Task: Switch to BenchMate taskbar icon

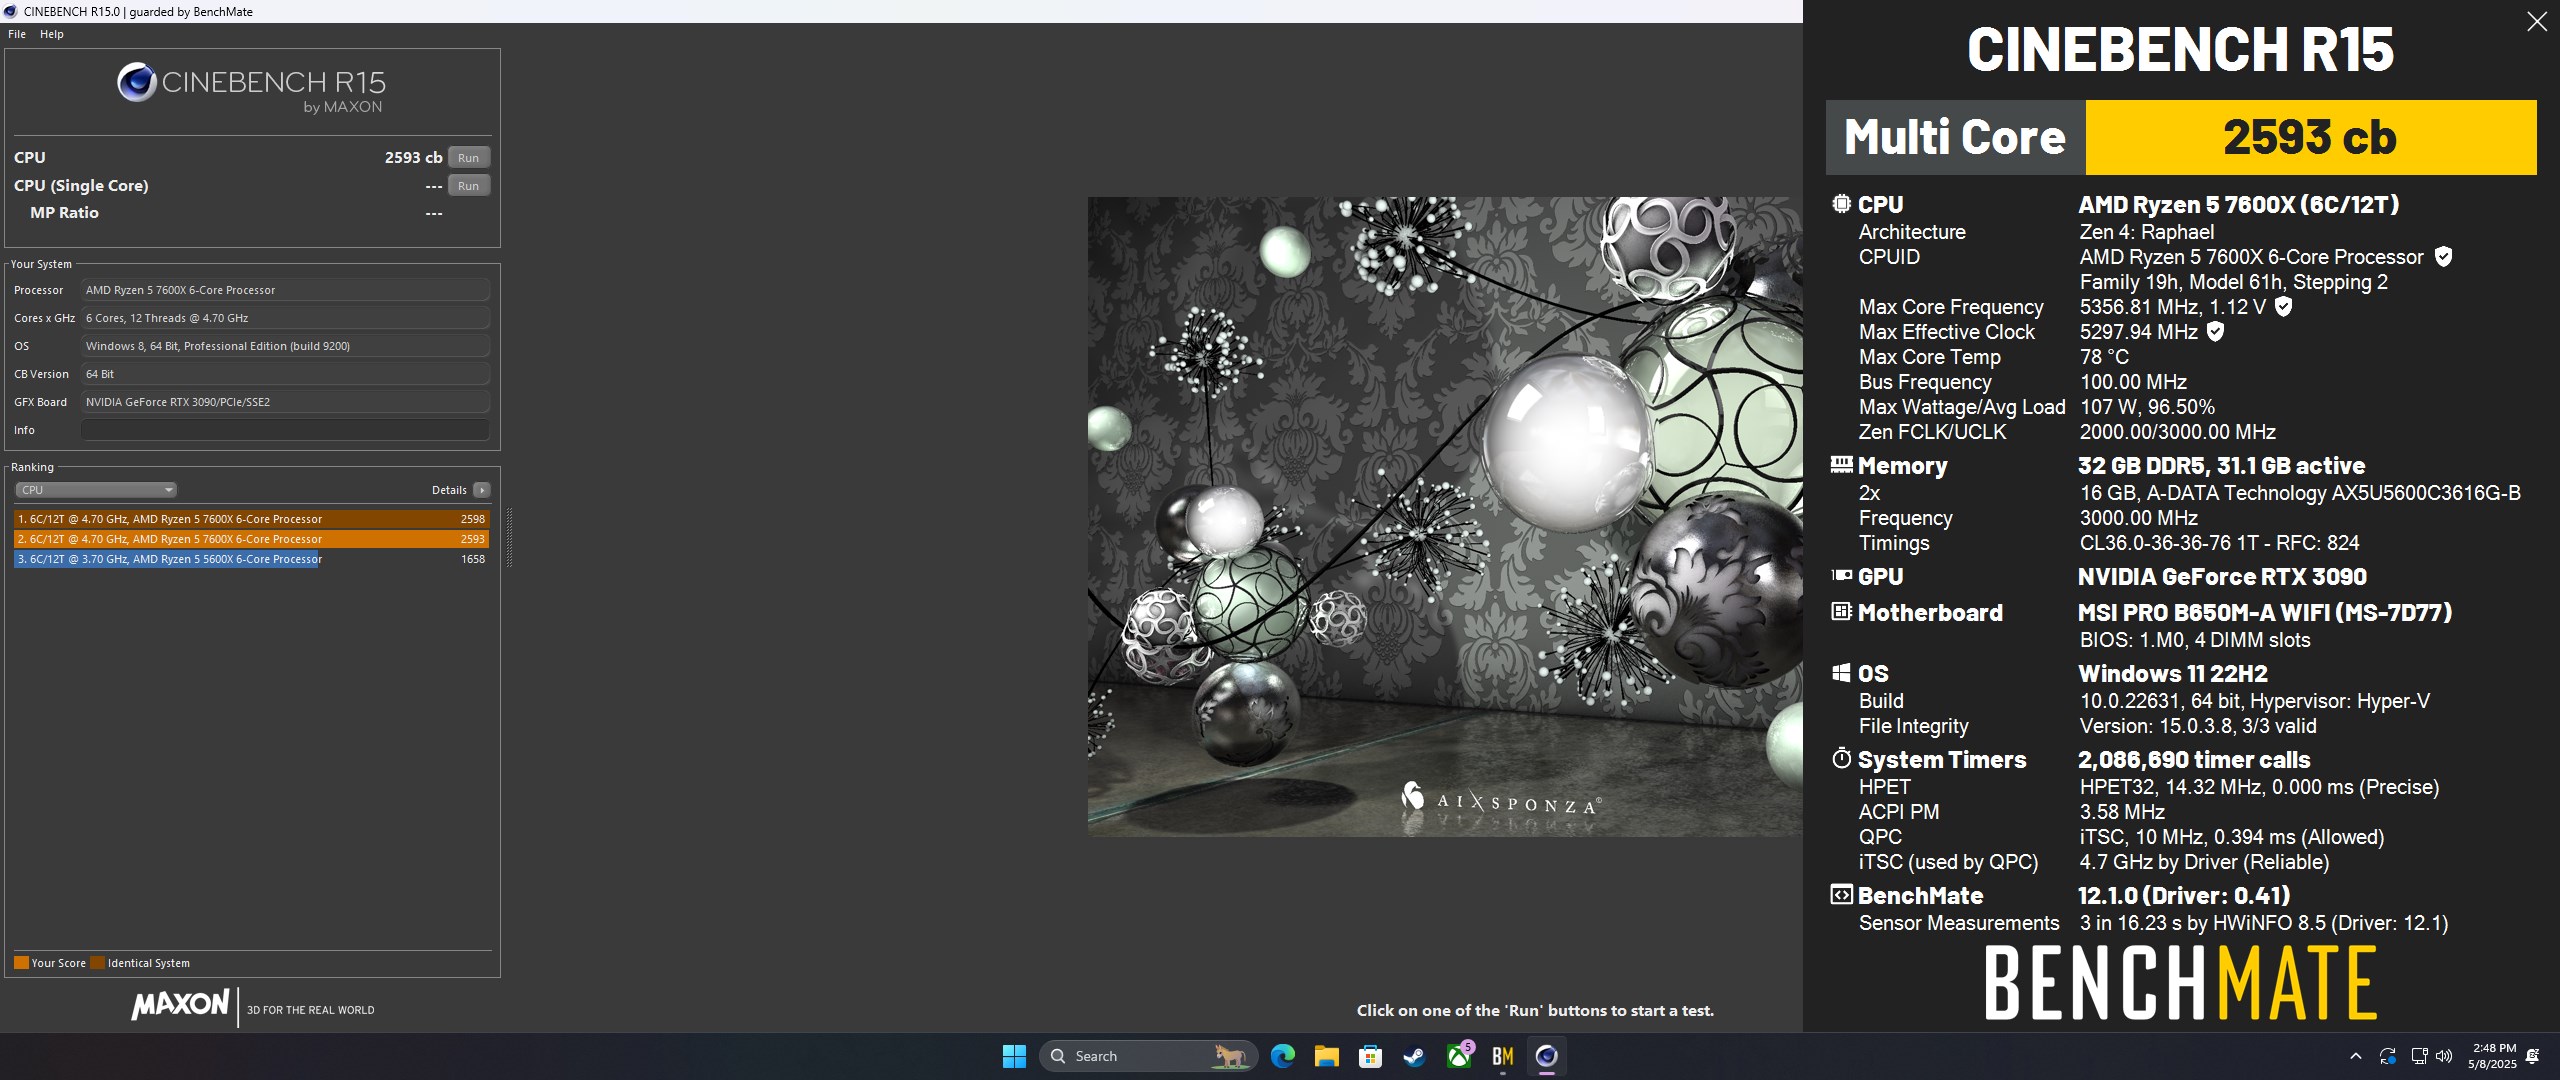Action: (x=1502, y=1056)
